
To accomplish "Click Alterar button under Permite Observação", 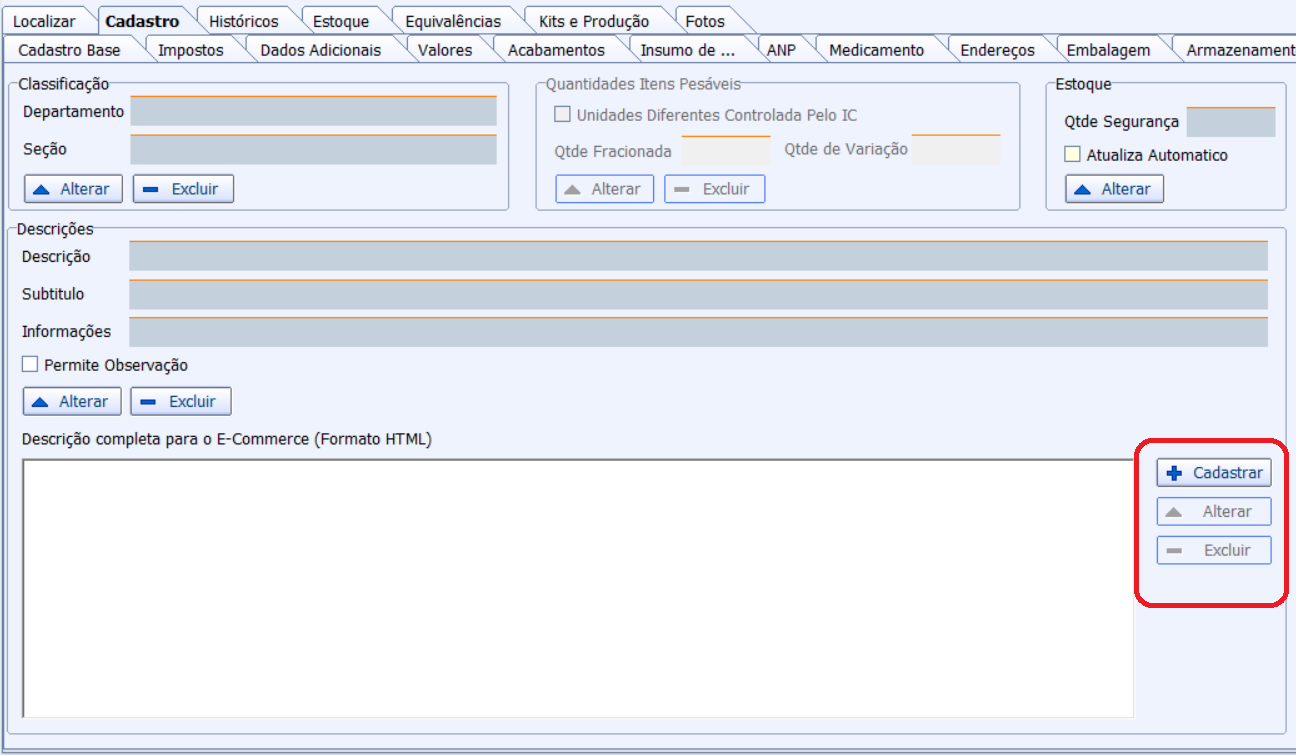I will [72, 401].
